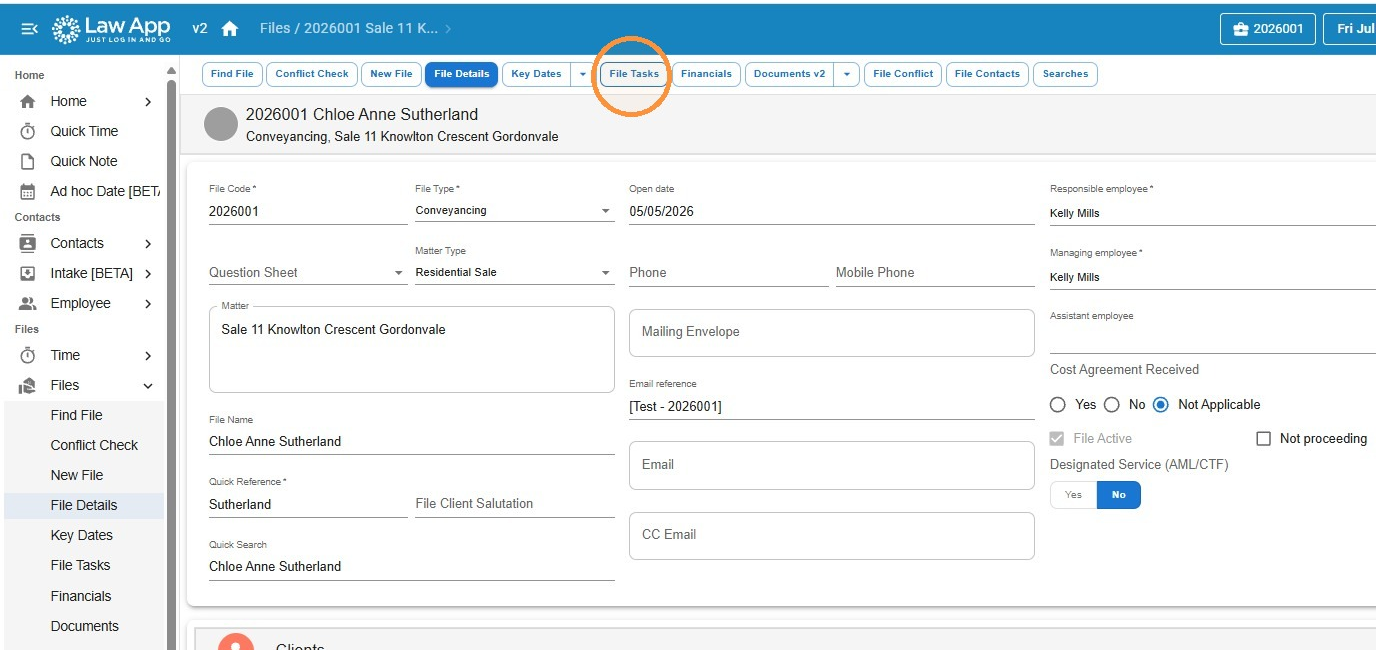Open the Key Dates dropdown arrow

pos(583,74)
